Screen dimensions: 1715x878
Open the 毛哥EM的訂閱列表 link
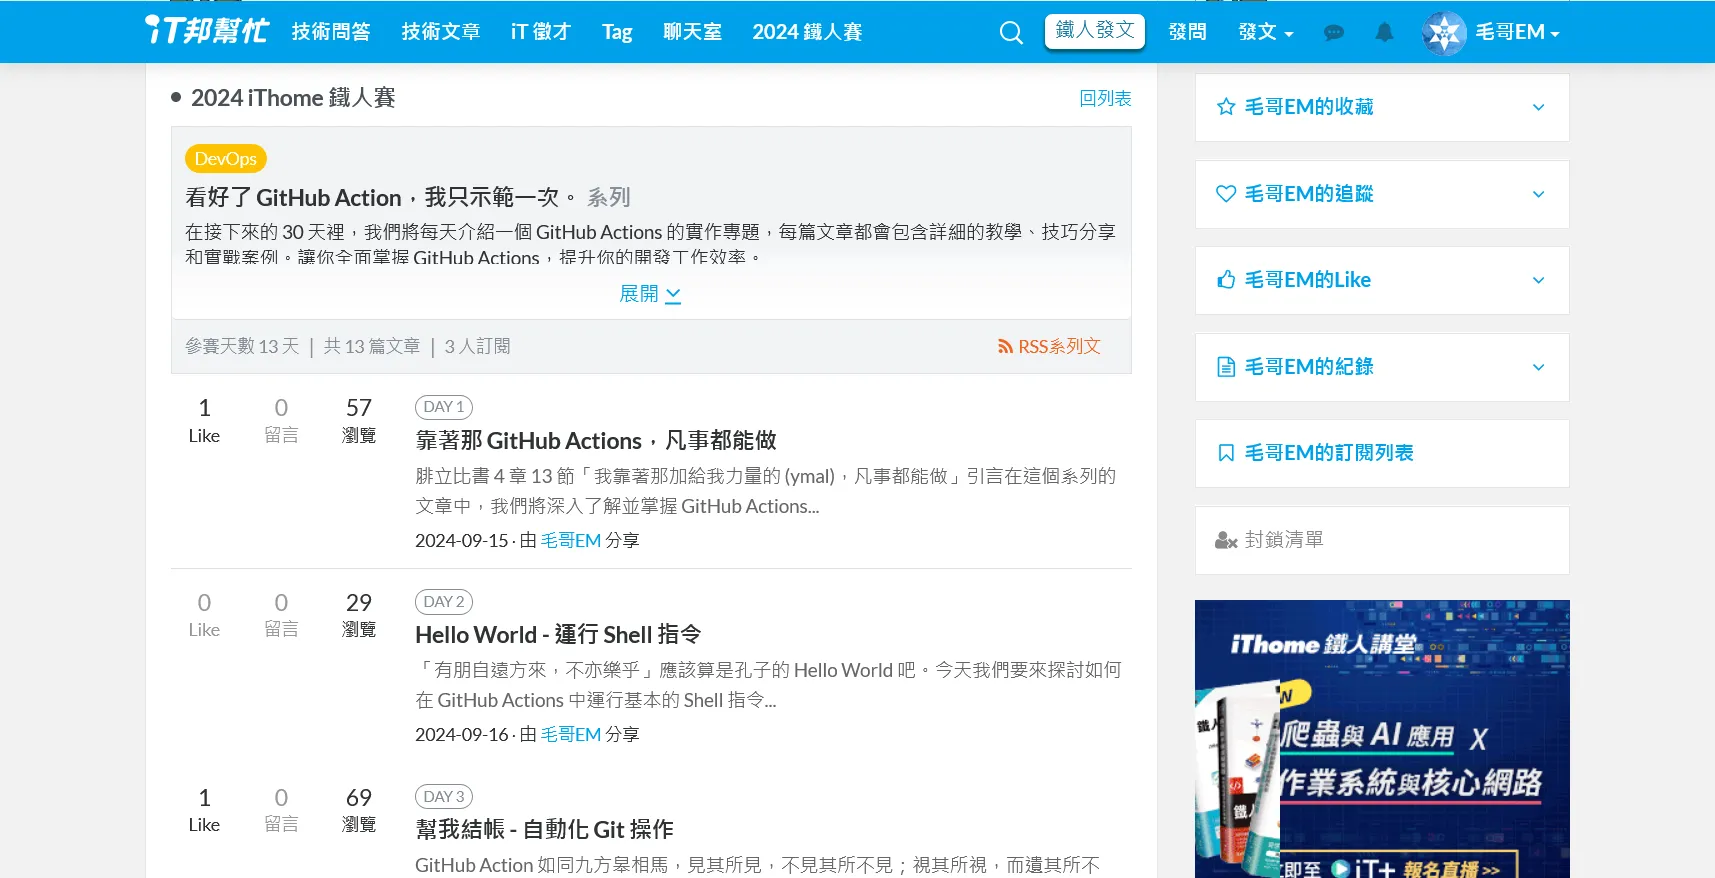[x=1329, y=453]
